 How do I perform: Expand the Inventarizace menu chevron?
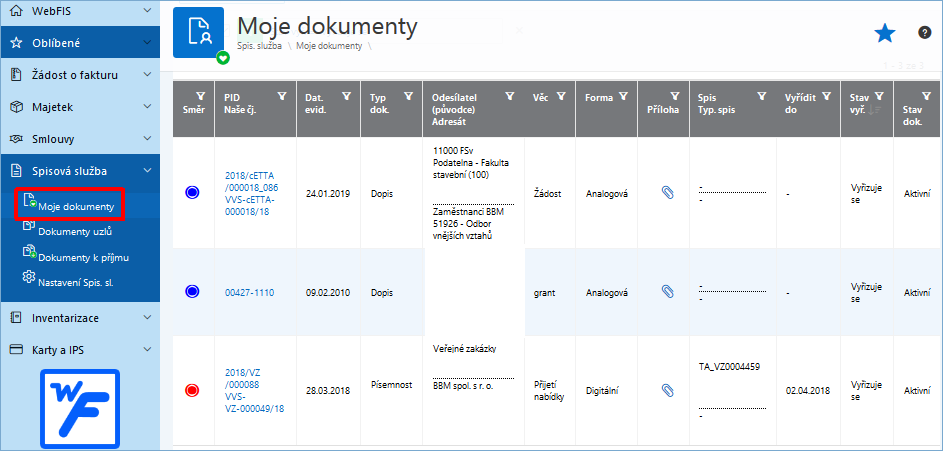pos(147,318)
